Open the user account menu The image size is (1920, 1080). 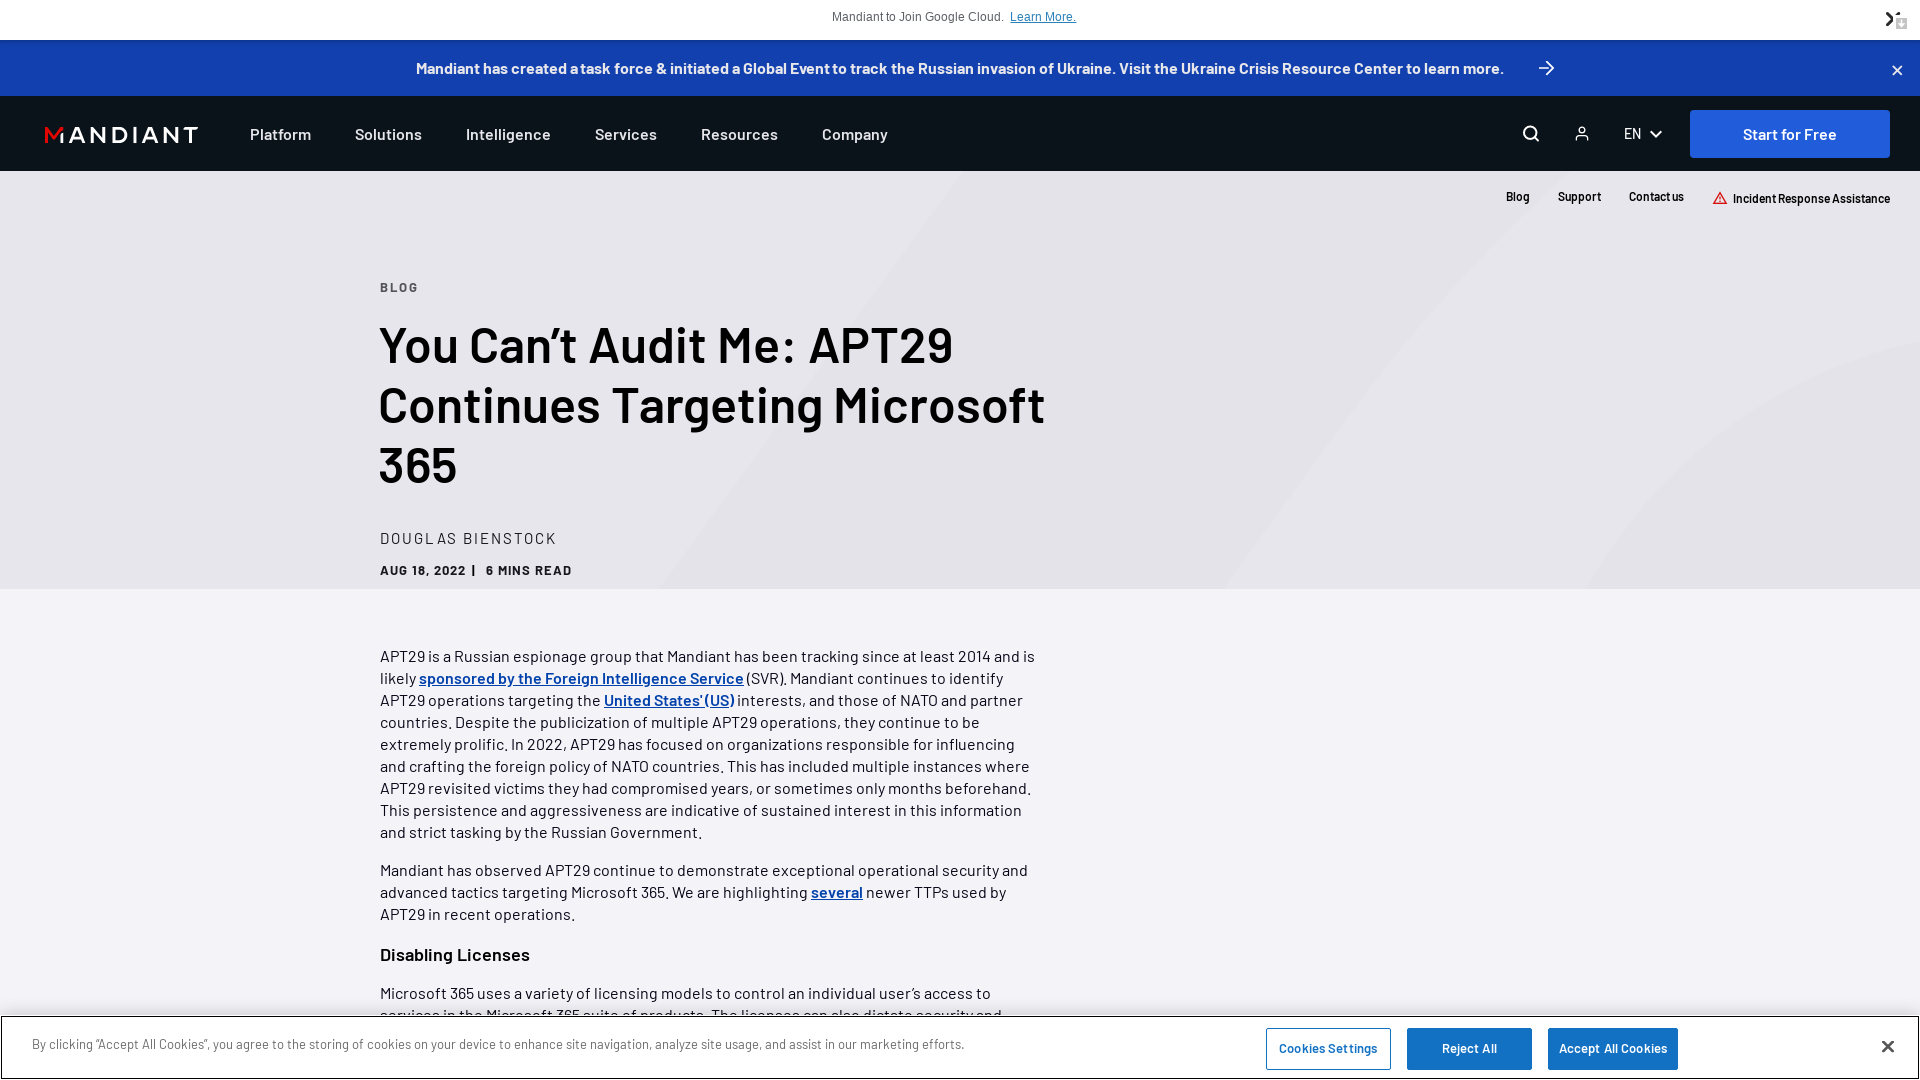coord(1581,133)
